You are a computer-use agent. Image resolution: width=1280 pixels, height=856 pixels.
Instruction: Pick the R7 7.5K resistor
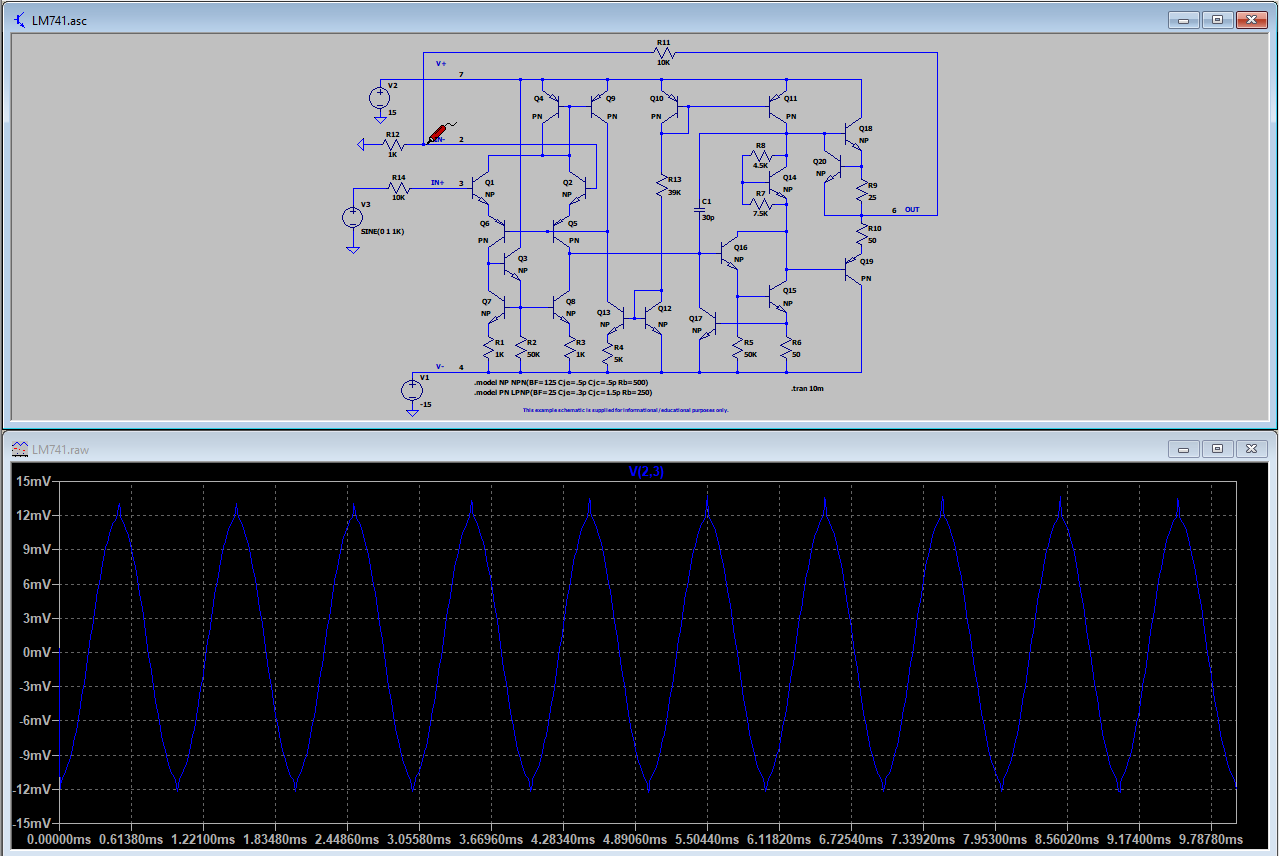(760, 202)
